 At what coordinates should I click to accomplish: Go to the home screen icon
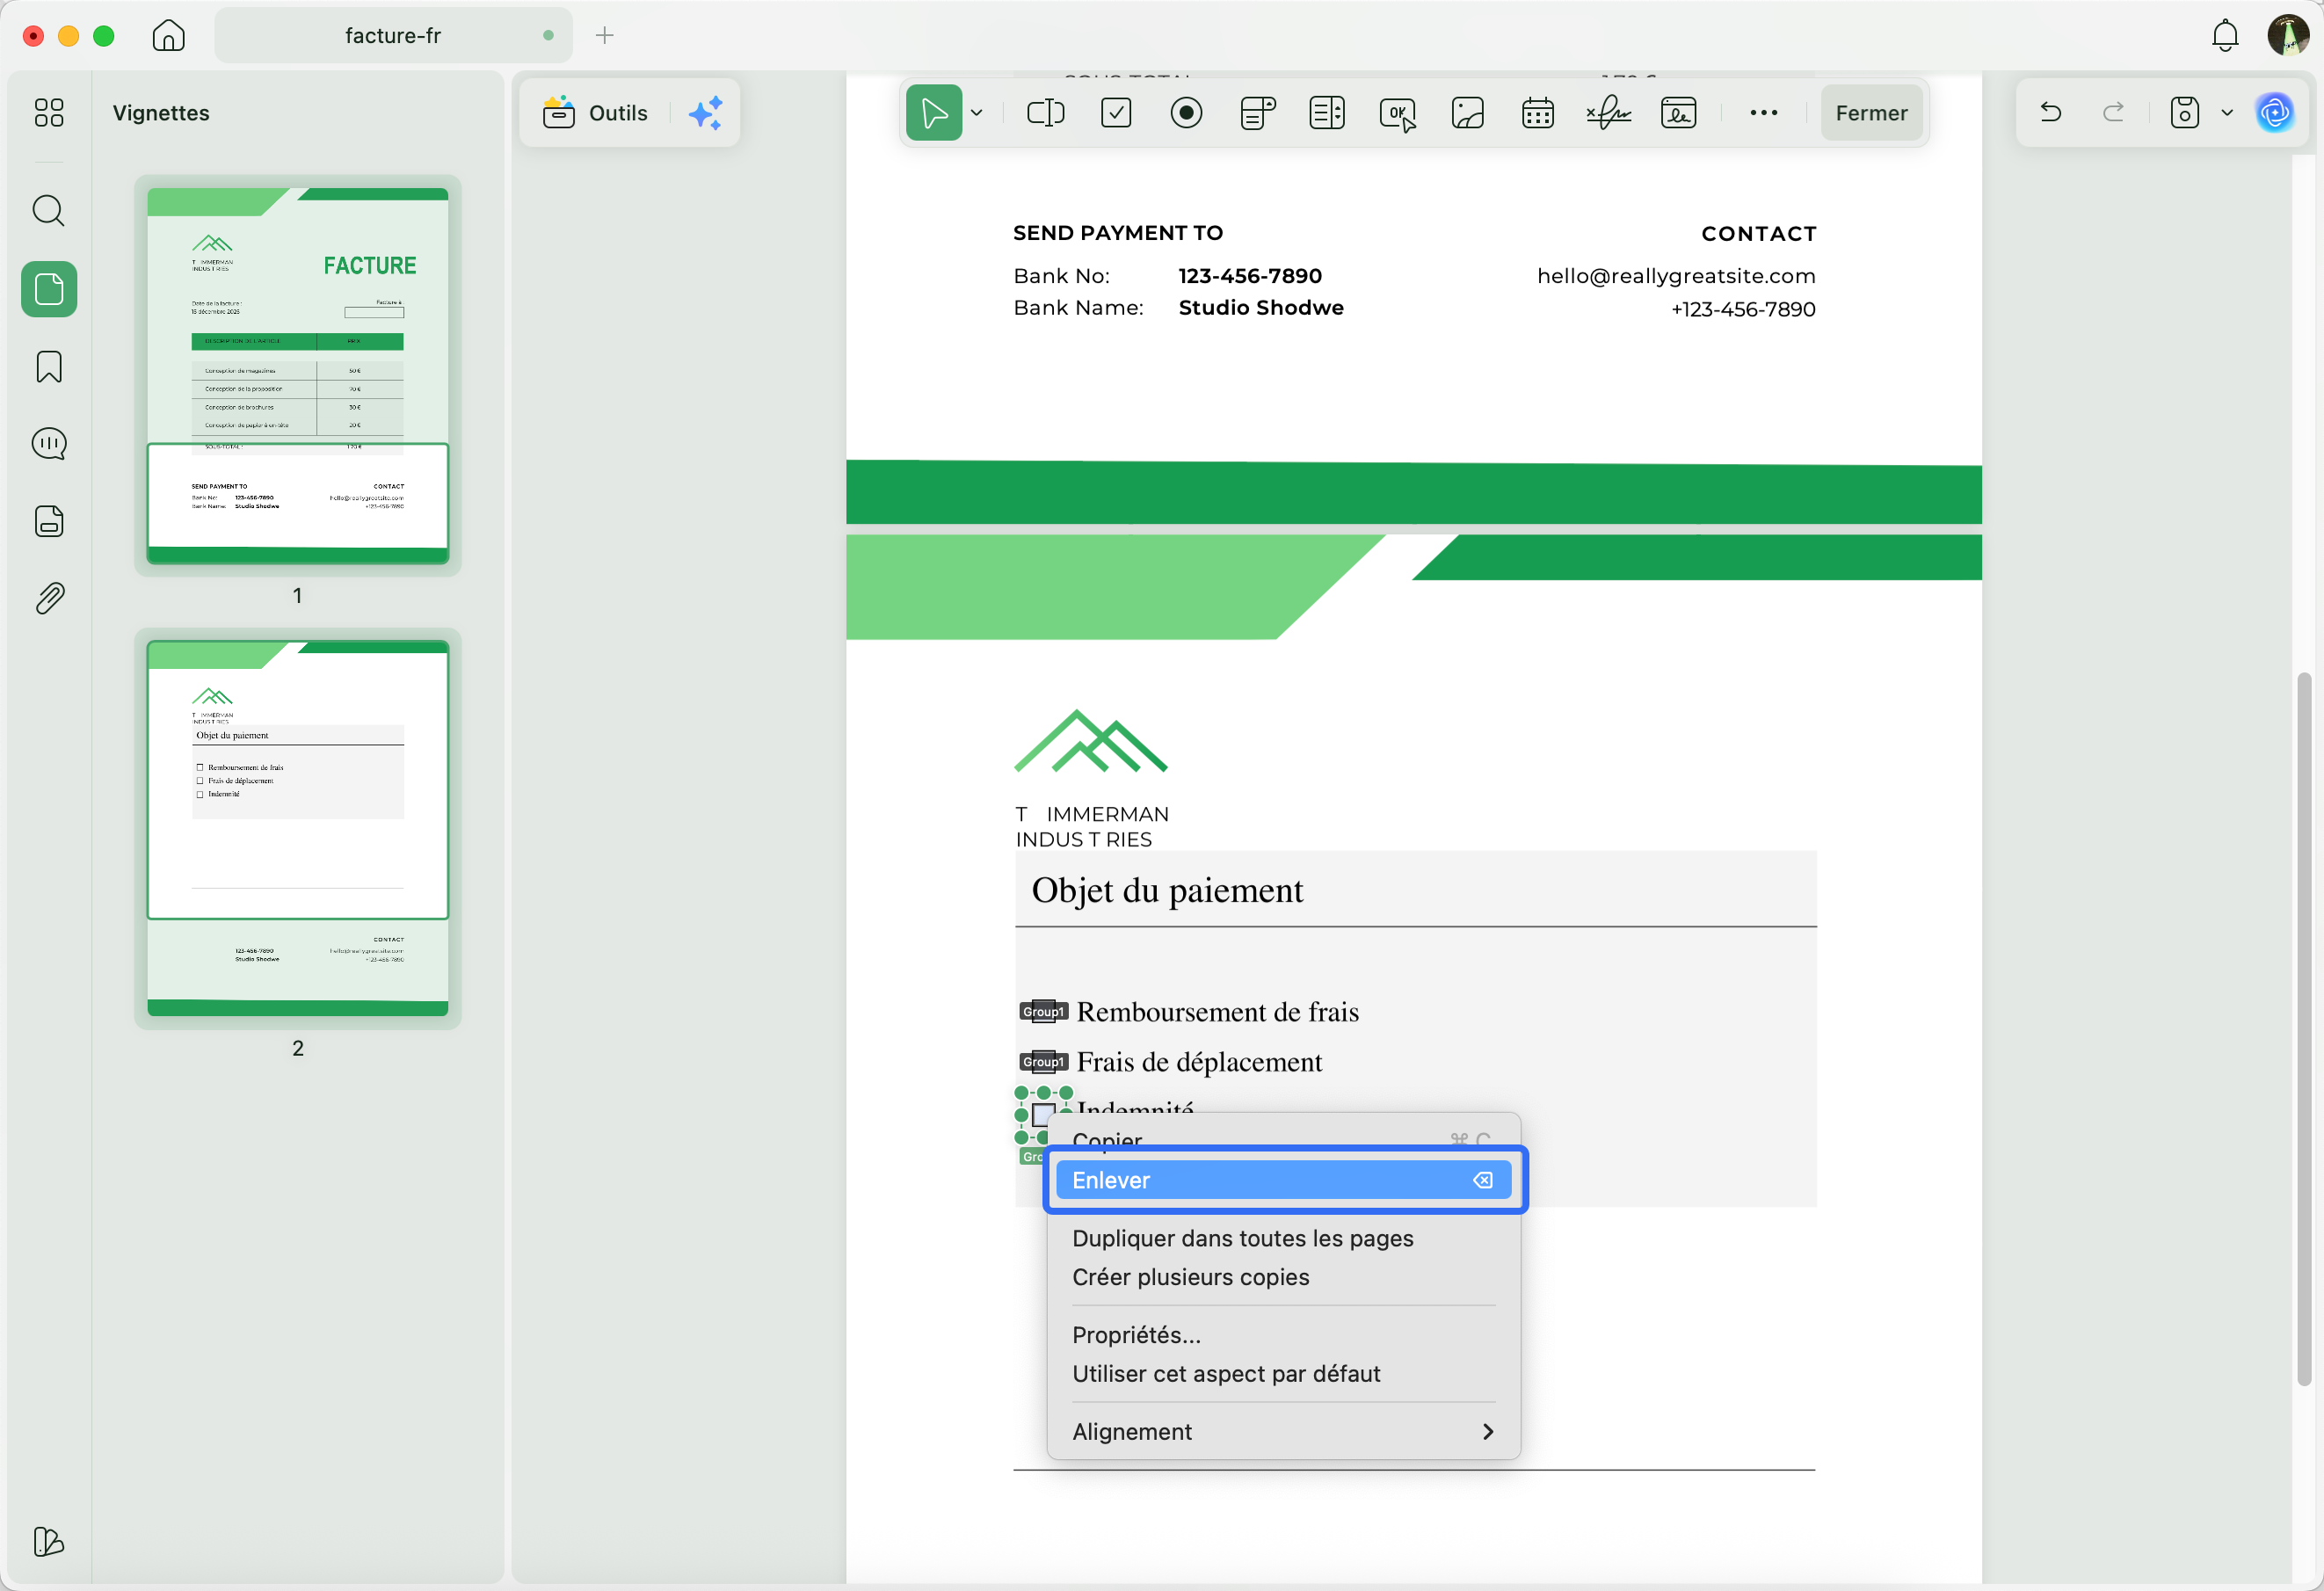tap(168, 36)
